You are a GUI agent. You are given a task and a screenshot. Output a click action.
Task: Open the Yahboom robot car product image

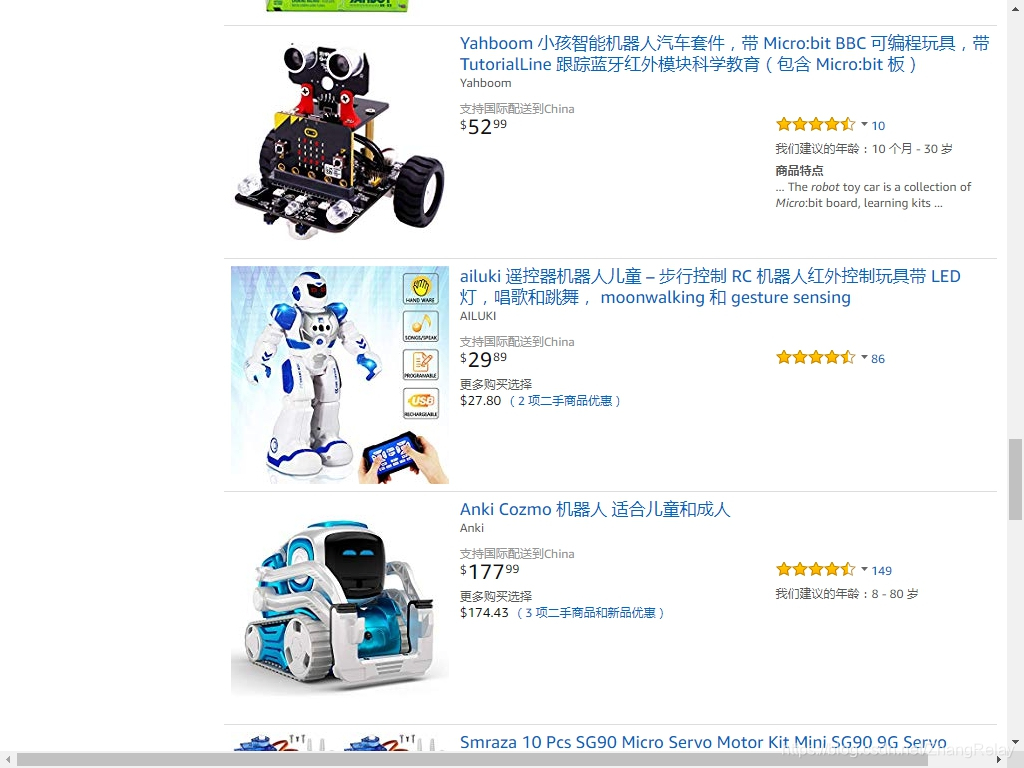click(340, 140)
